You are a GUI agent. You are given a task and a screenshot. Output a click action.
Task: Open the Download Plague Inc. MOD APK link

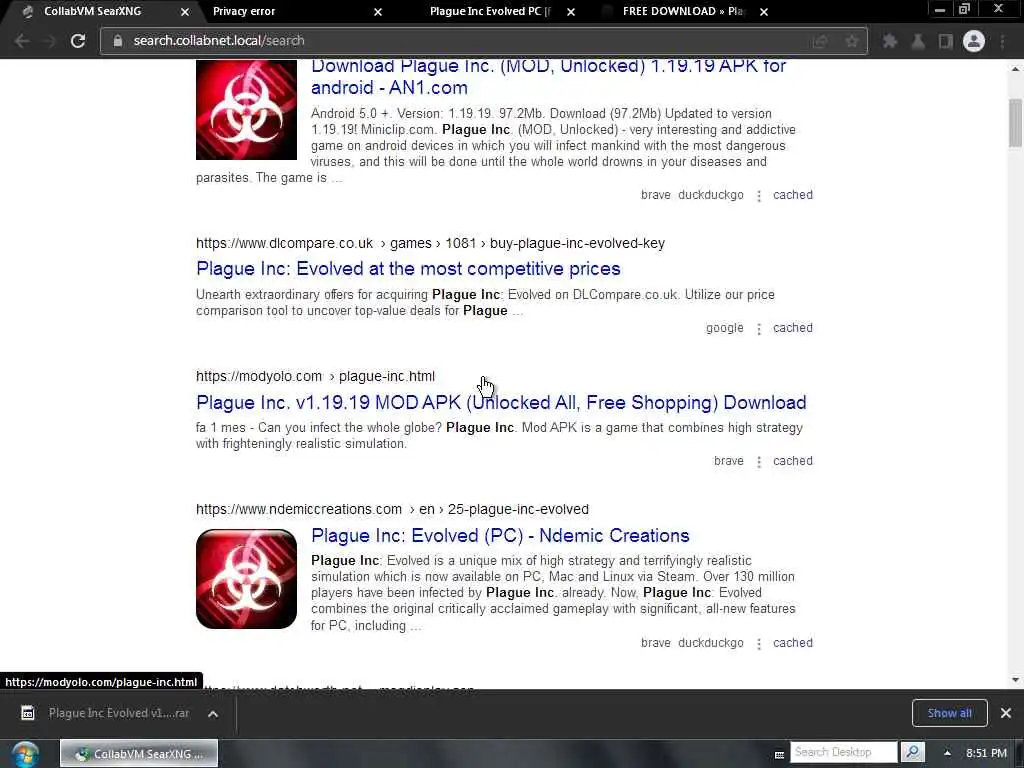click(x=548, y=76)
